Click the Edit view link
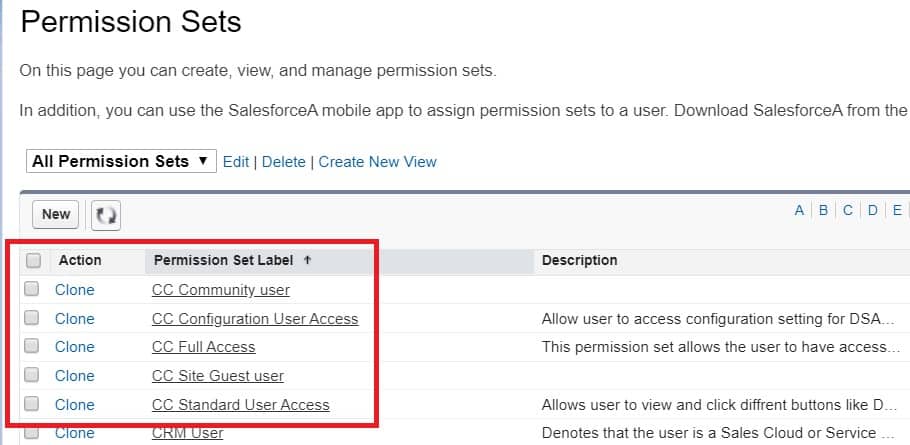The width and height of the screenshot is (910, 445). click(236, 162)
